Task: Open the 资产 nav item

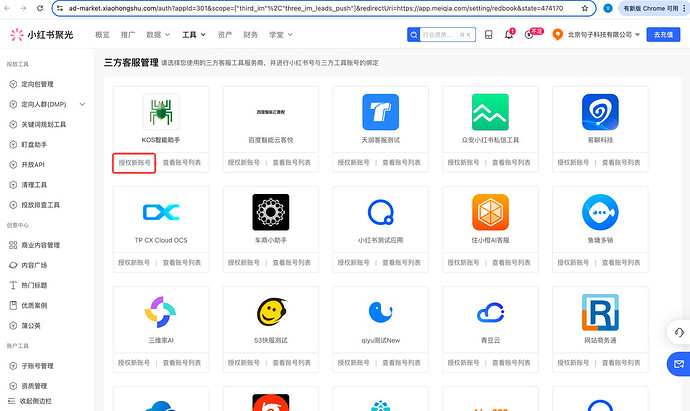Action: [224, 34]
